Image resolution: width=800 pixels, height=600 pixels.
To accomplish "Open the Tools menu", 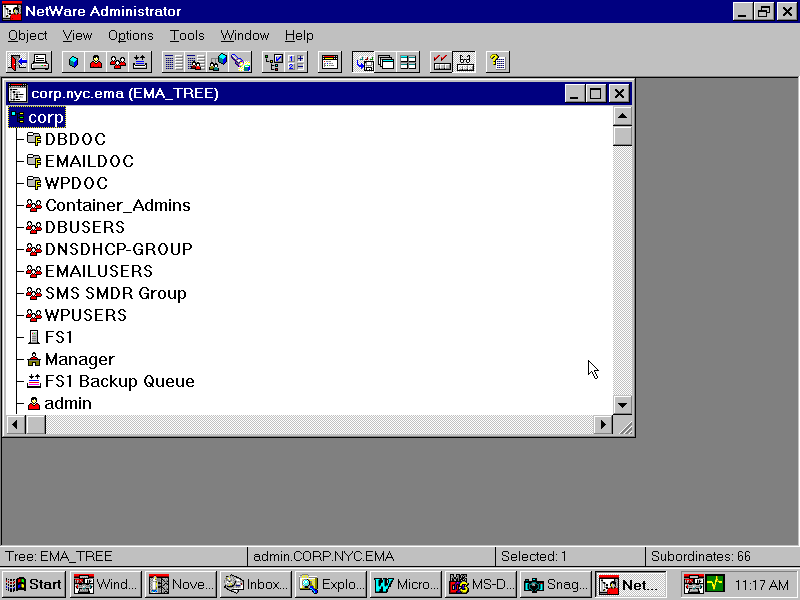I will click(x=187, y=35).
